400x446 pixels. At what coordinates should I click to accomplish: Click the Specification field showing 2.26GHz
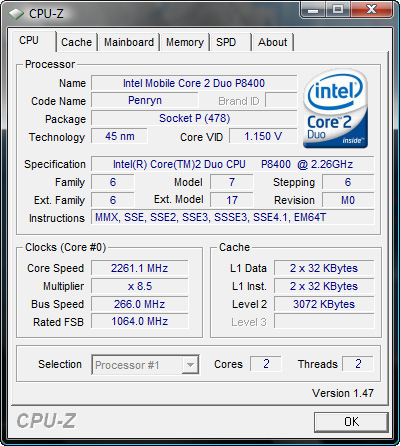(x=233, y=164)
